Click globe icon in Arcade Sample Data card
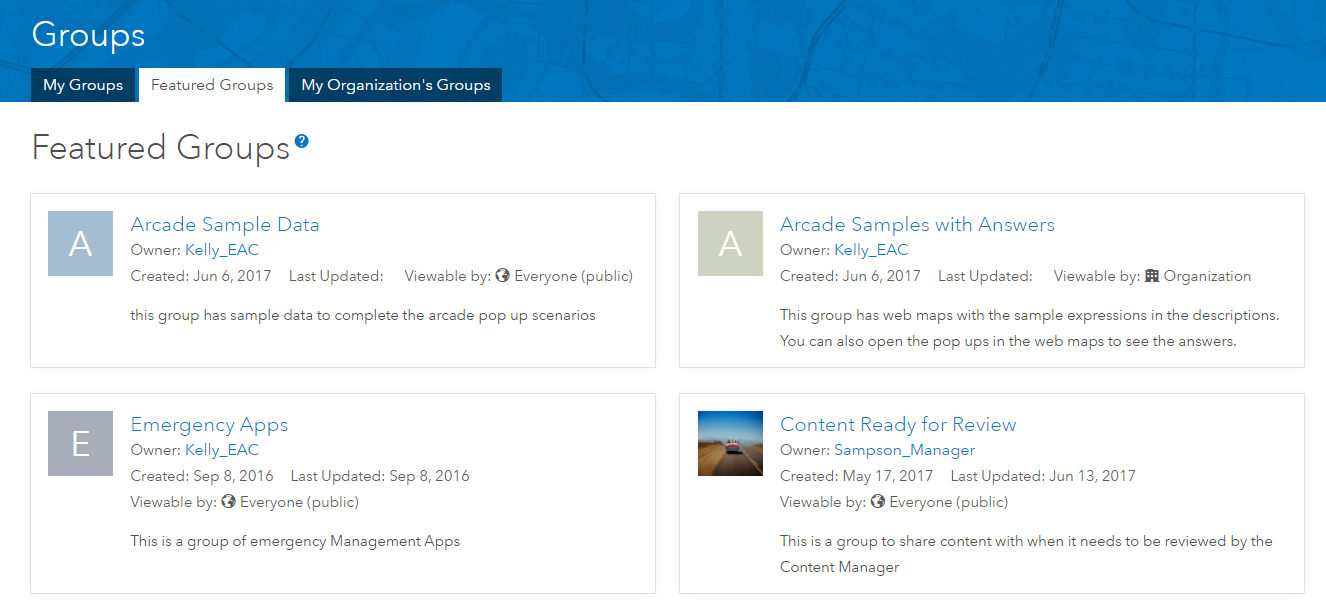This screenshot has width=1326, height=608. [503, 276]
